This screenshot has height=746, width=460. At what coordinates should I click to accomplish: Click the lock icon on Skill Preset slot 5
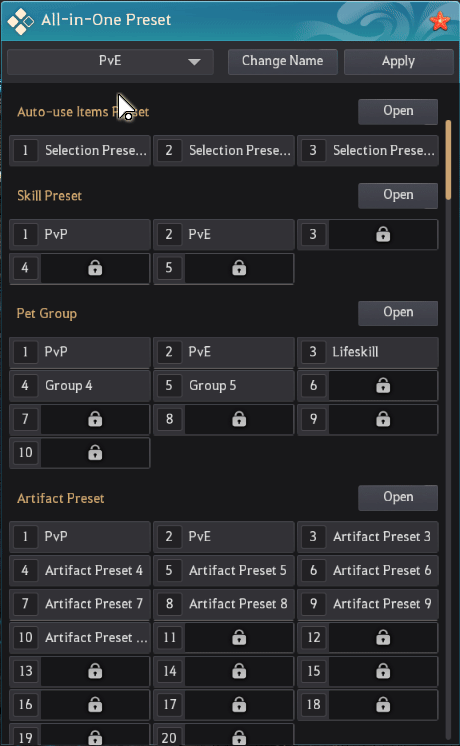[239, 268]
